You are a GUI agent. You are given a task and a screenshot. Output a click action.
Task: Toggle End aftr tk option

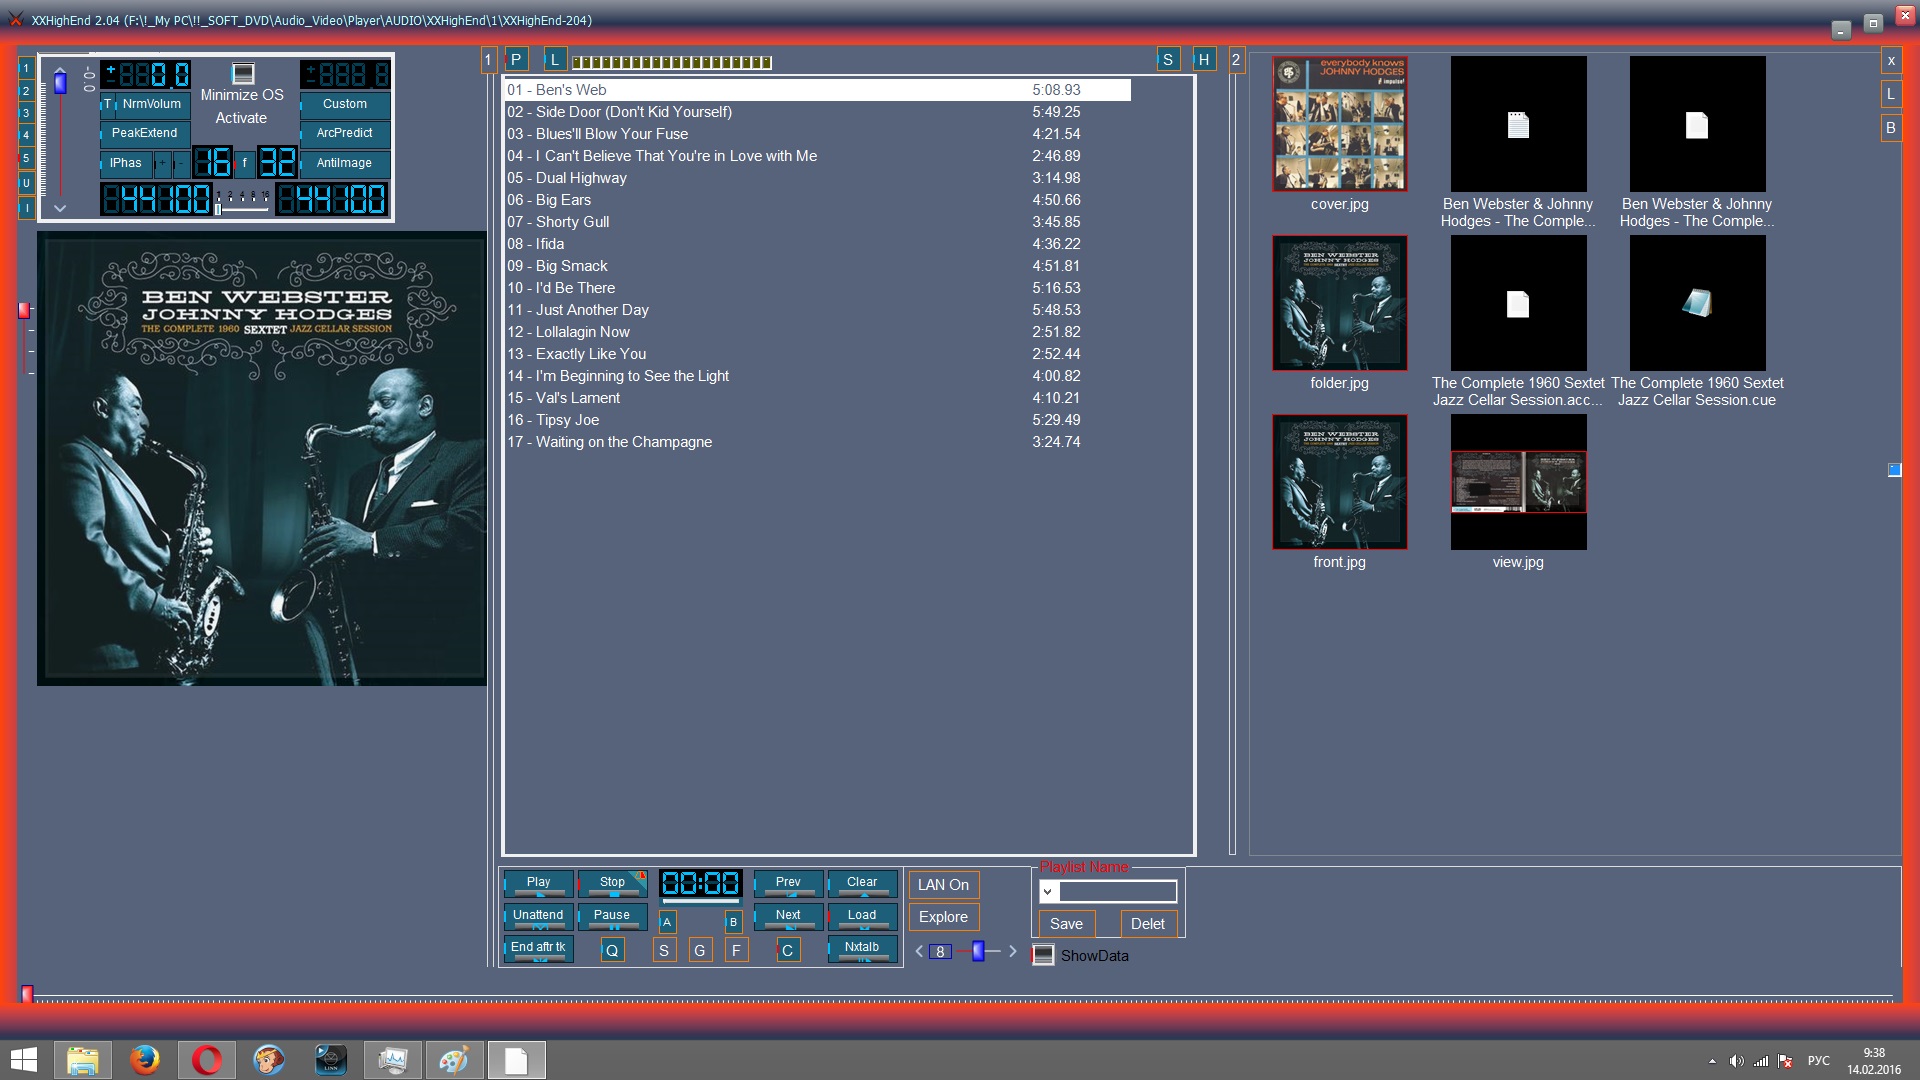click(538, 947)
